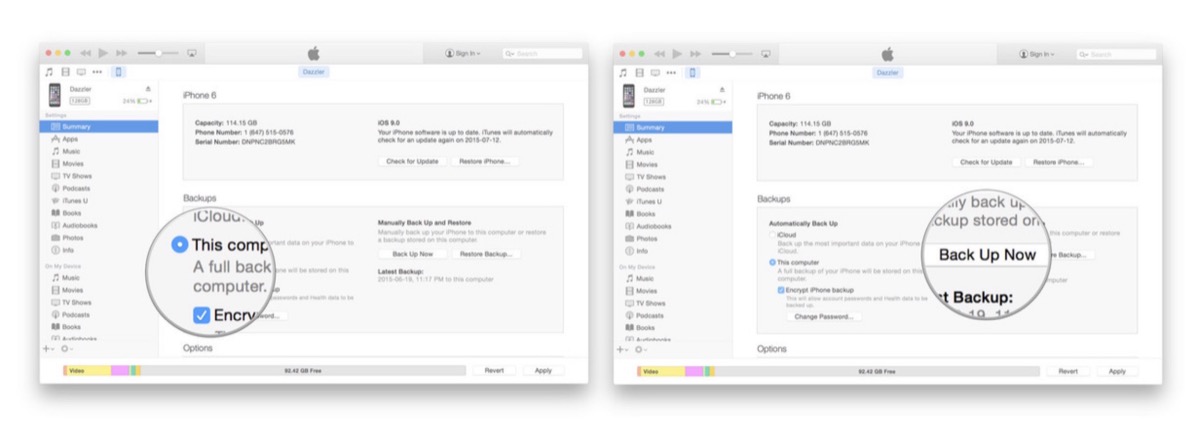The image size is (1200, 436).
Task: Click yellow Video storage segment in left window
Action: [x=87, y=370]
